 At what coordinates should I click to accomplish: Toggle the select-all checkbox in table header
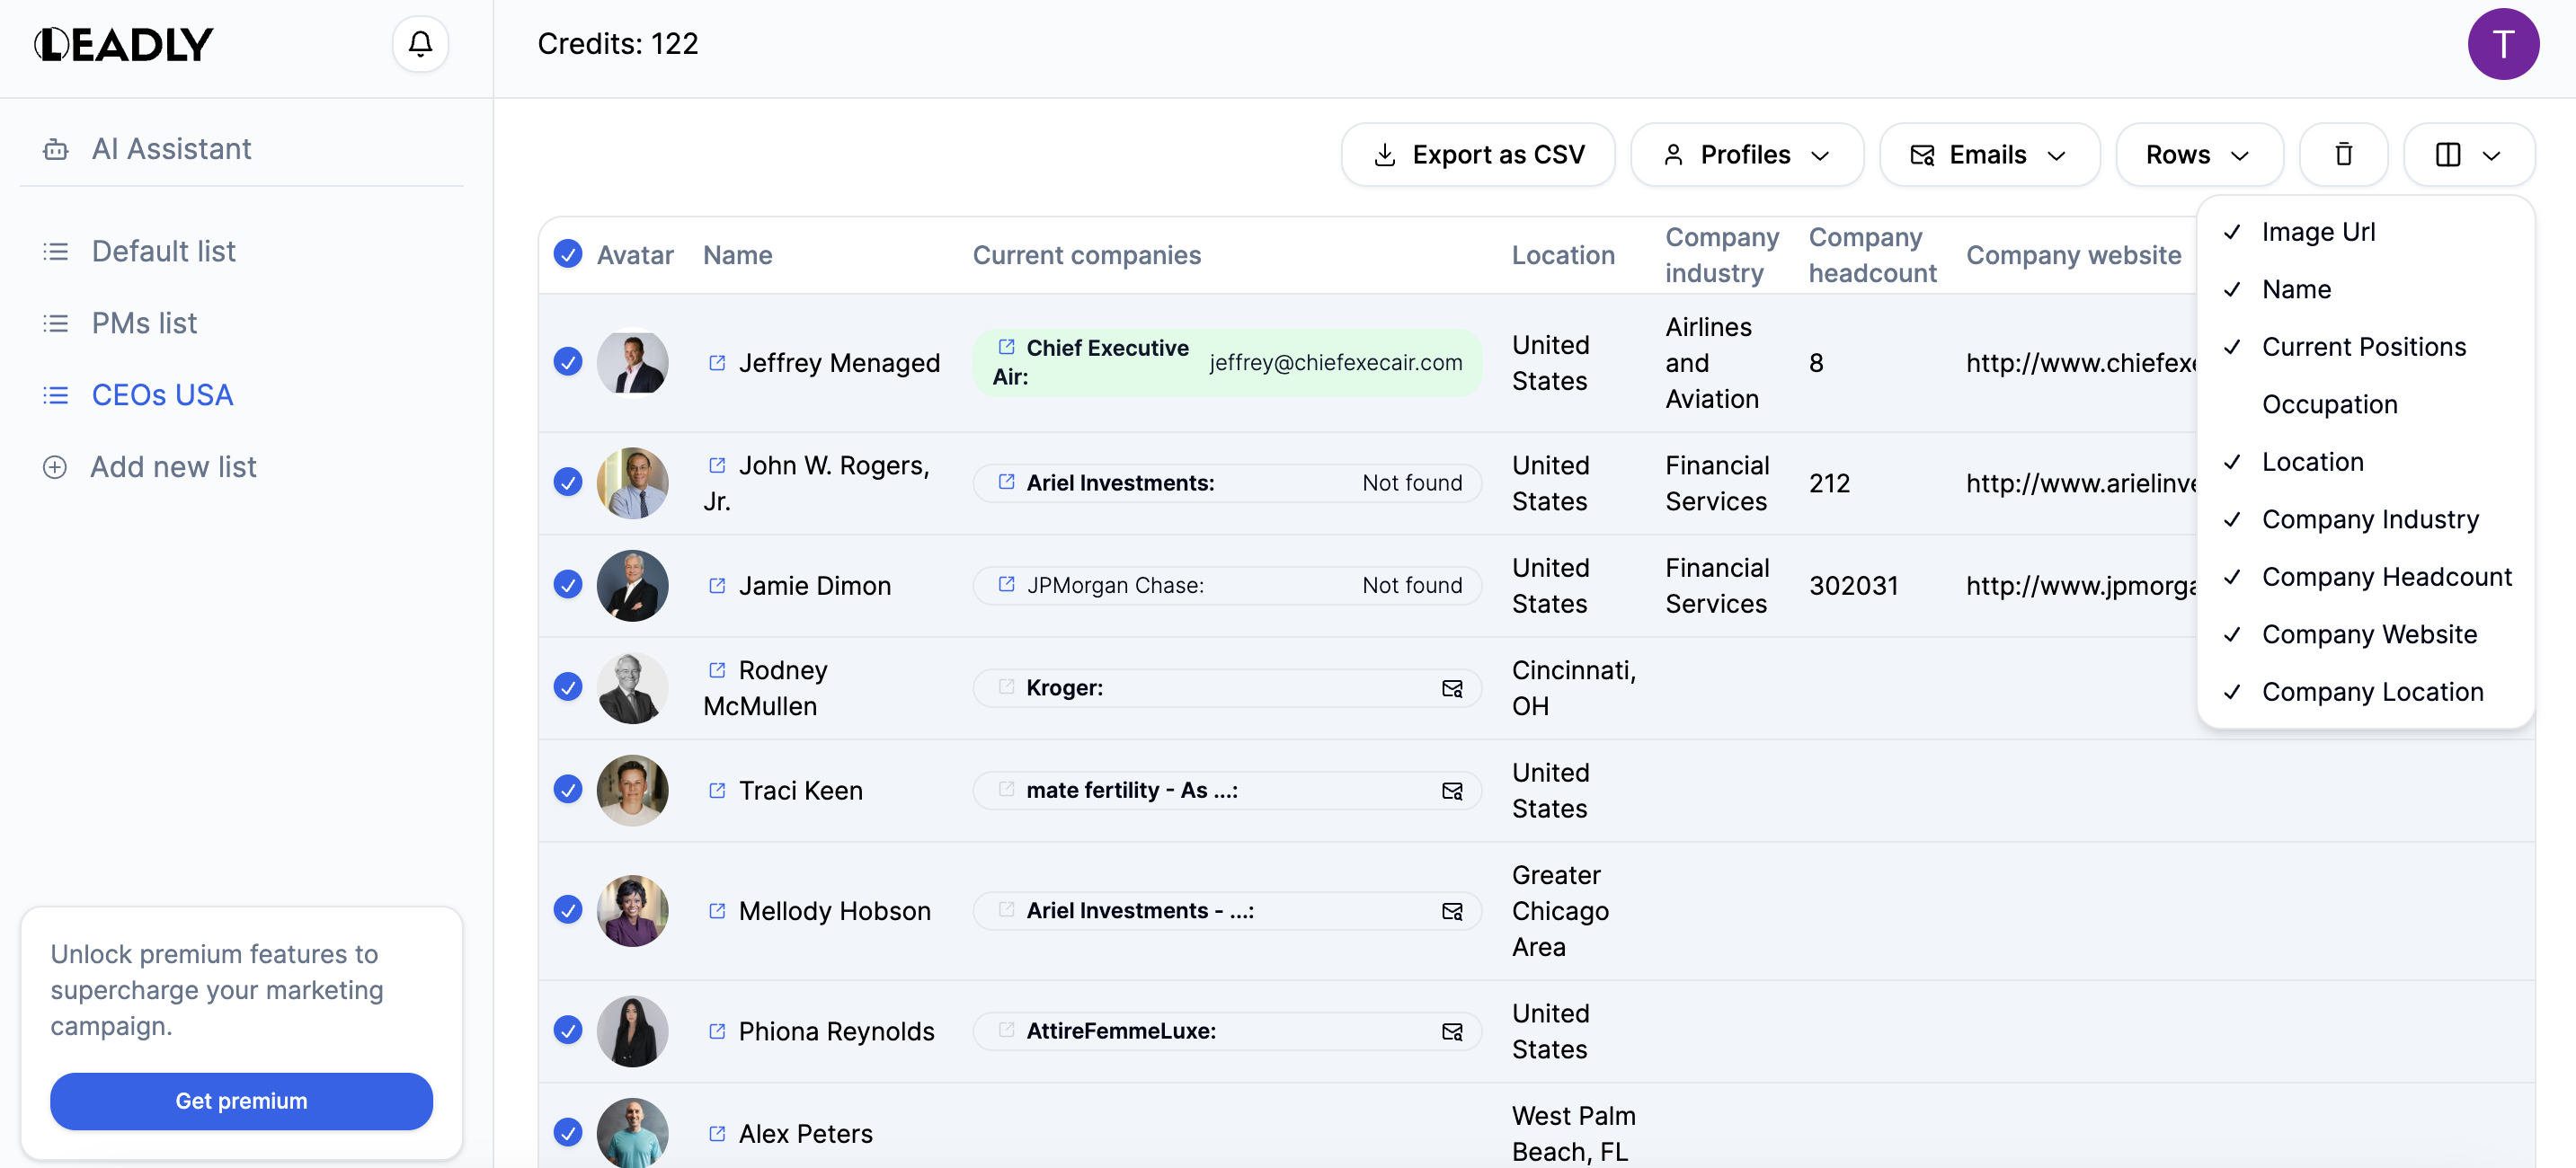click(568, 254)
